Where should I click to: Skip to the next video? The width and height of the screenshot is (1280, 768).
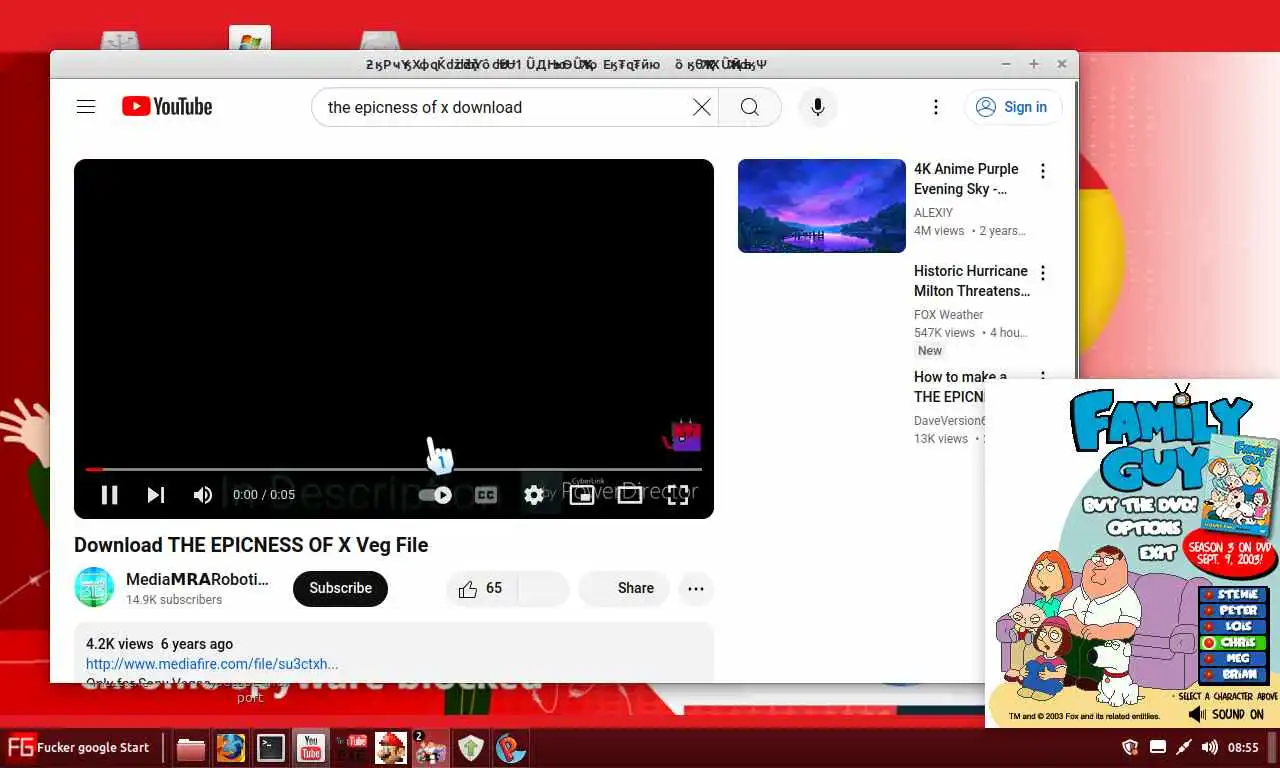coord(156,495)
